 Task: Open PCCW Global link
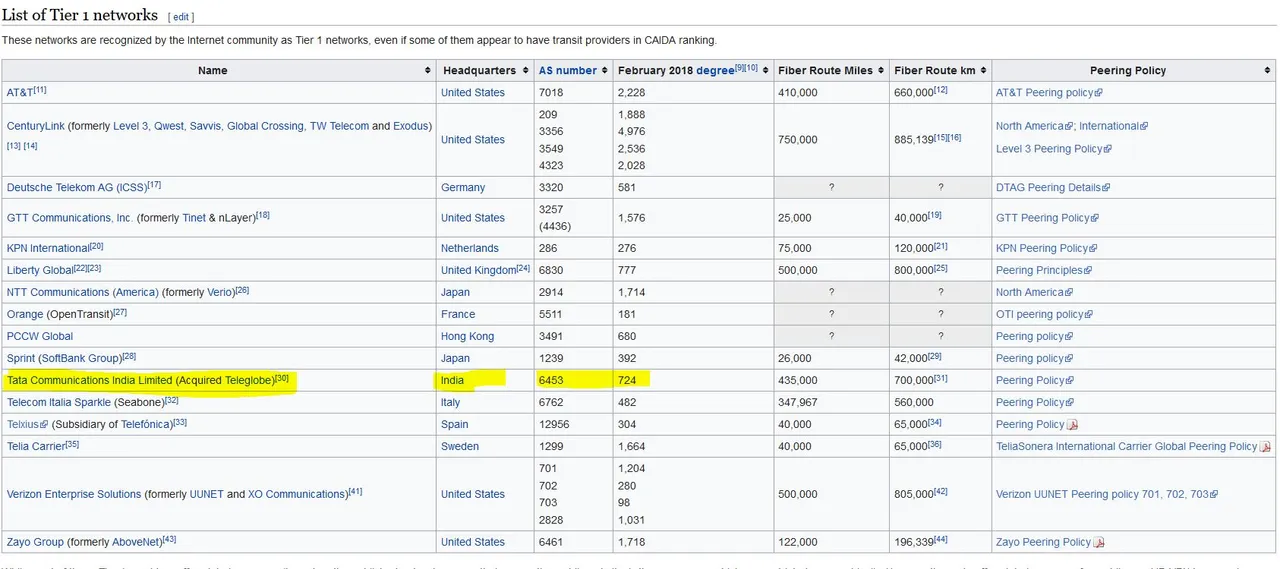click(x=40, y=337)
